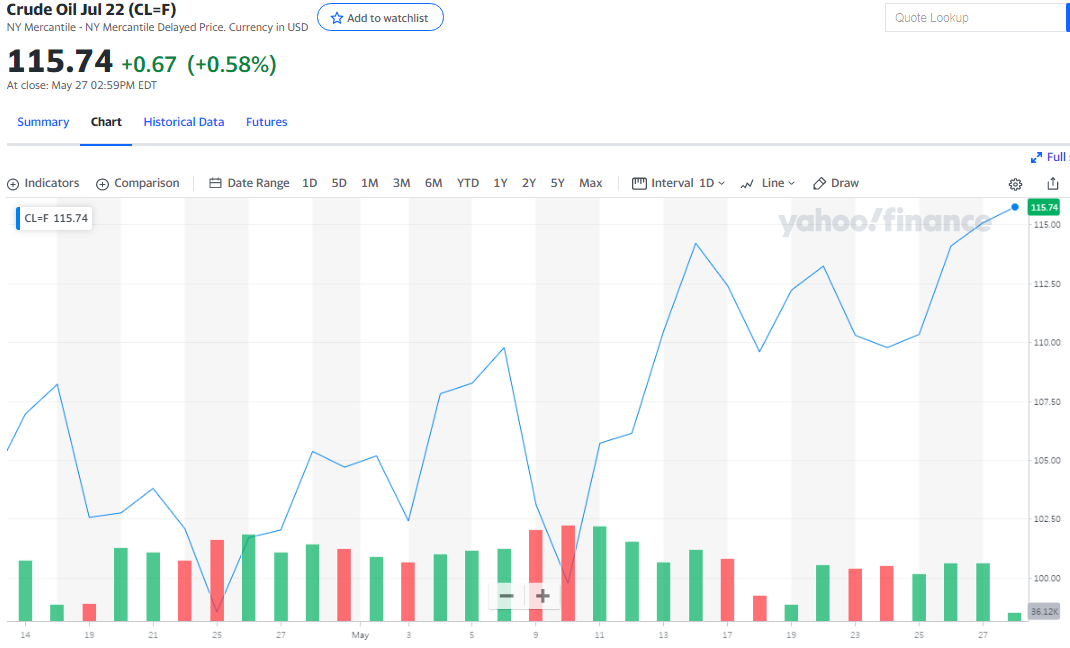
Task: Switch to the Historical Data tab
Action: click(184, 122)
